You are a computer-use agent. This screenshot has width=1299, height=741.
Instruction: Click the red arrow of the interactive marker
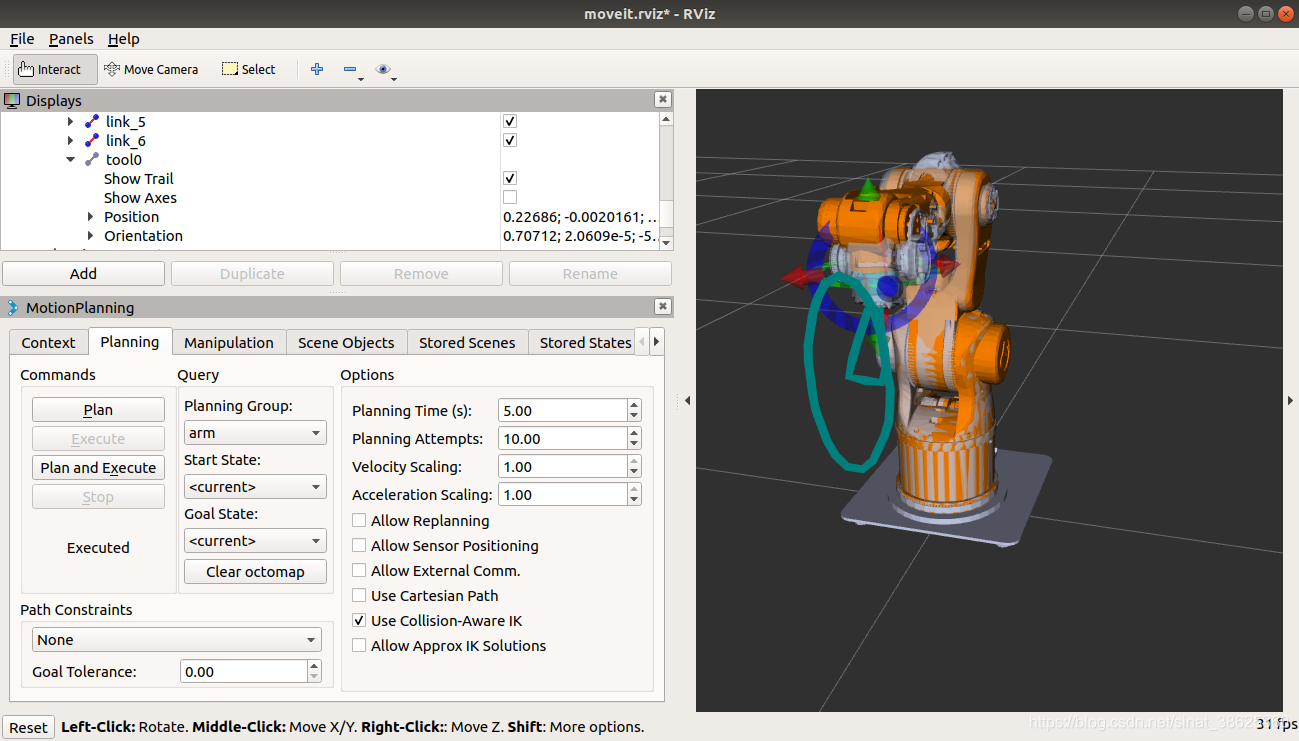799,278
